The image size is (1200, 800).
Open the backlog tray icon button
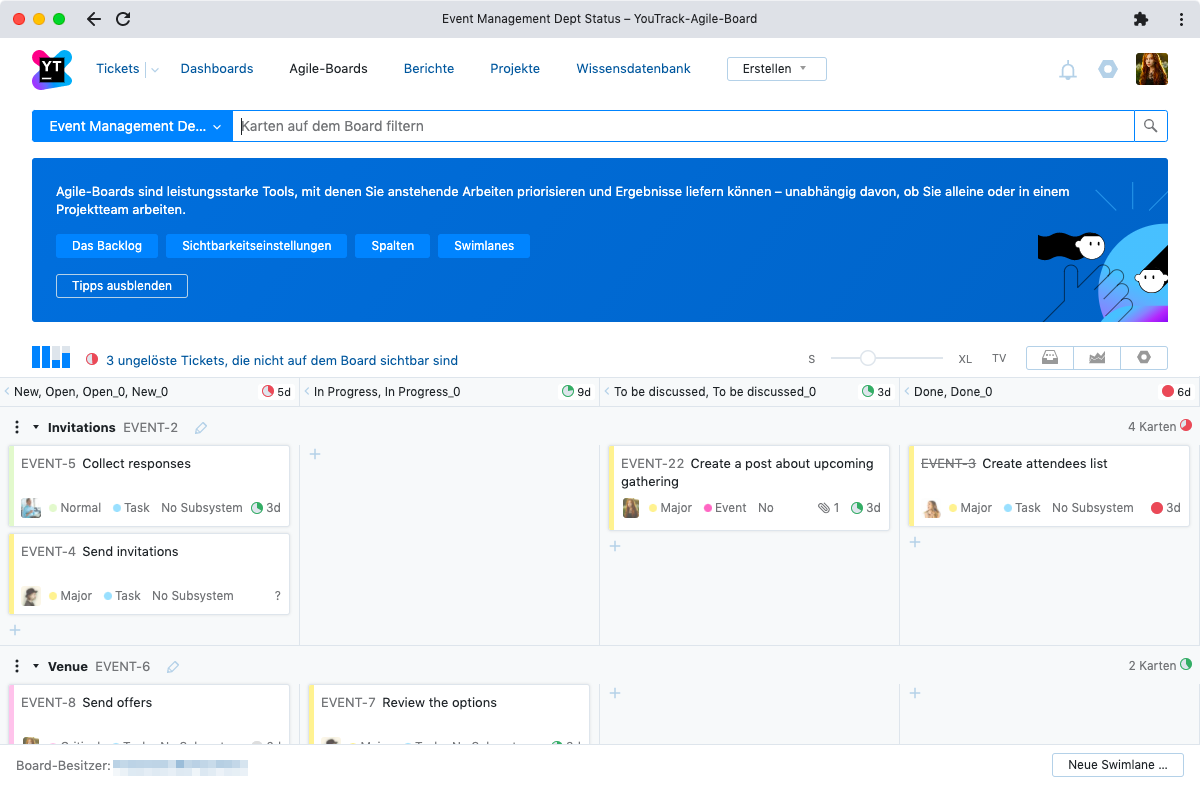[1050, 358]
